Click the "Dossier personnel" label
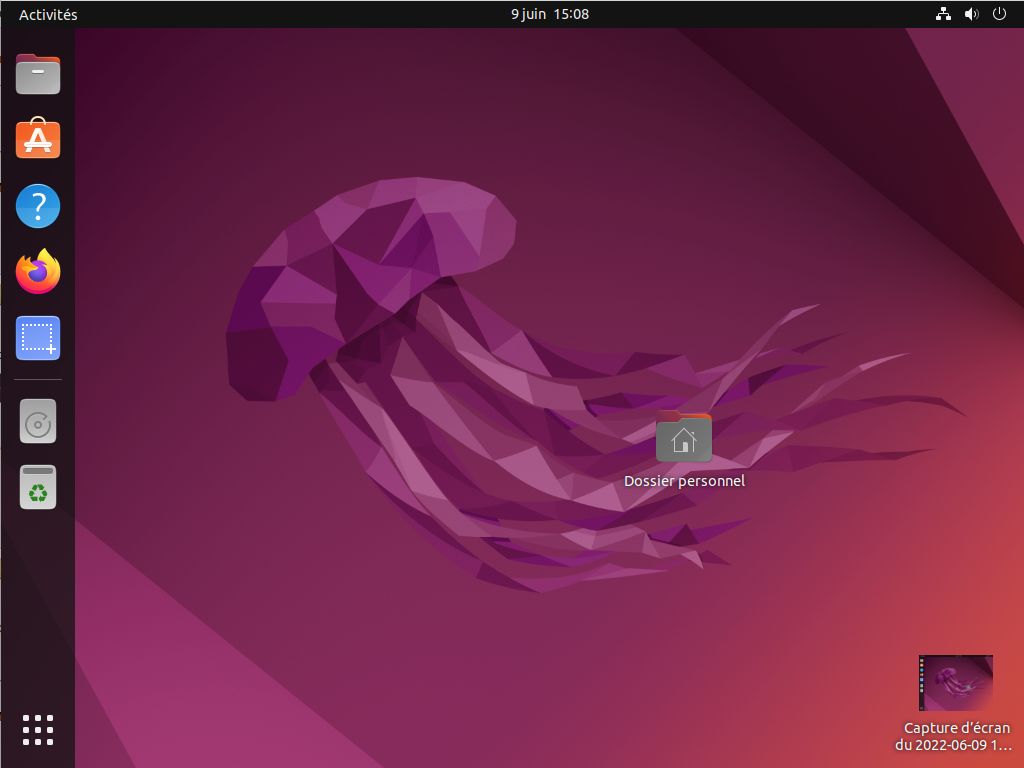Viewport: 1024px width, 768px height. (x=684, y=481)
